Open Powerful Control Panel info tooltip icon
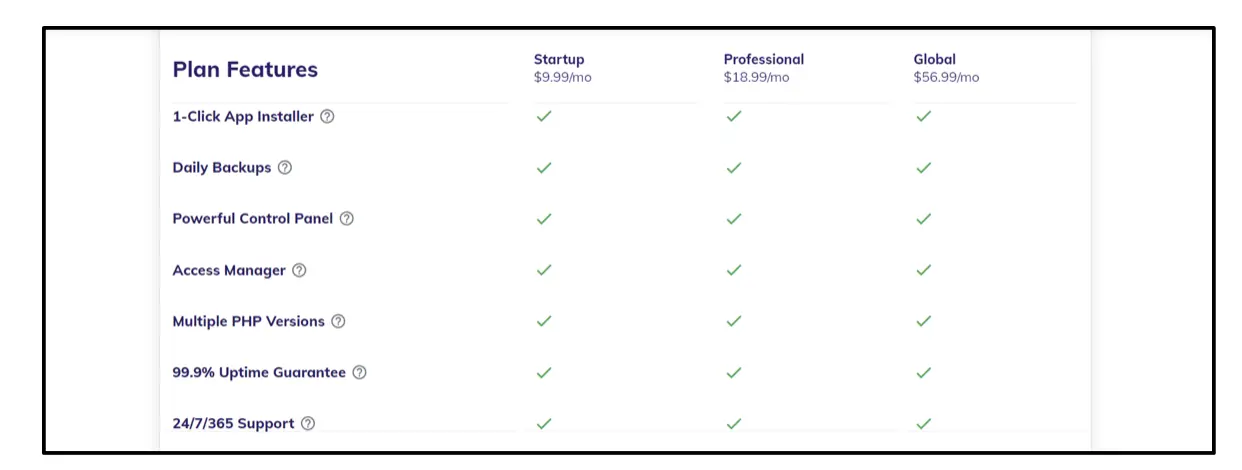 347,219
